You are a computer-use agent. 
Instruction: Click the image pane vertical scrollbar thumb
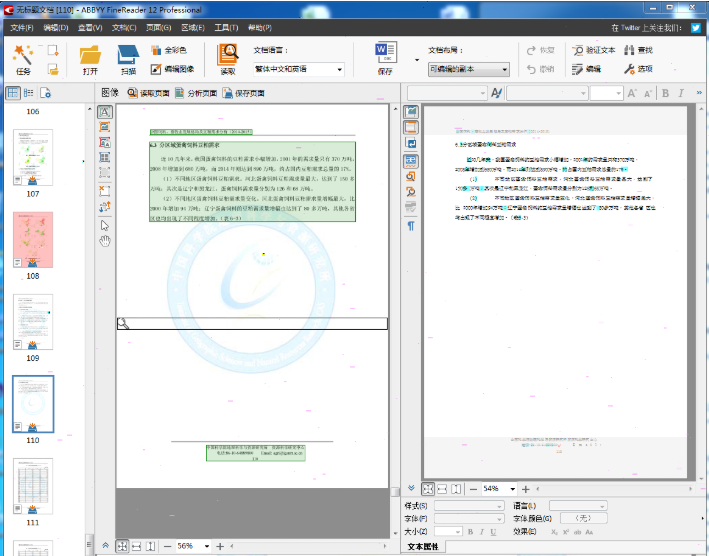pos(395,492)
